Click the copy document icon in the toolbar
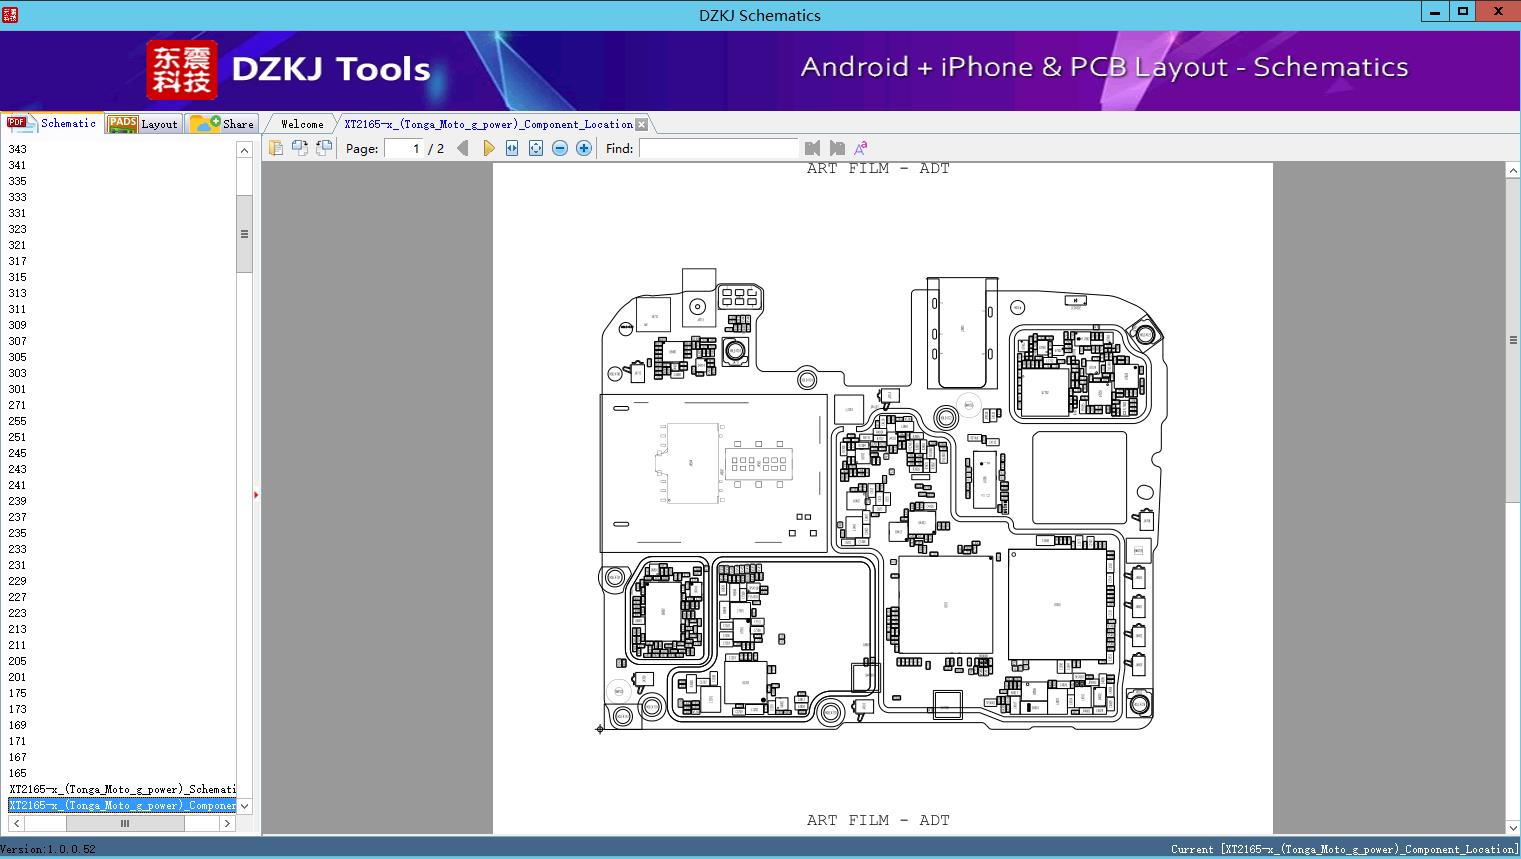The image size is (1521, 859). pos(276,148)
